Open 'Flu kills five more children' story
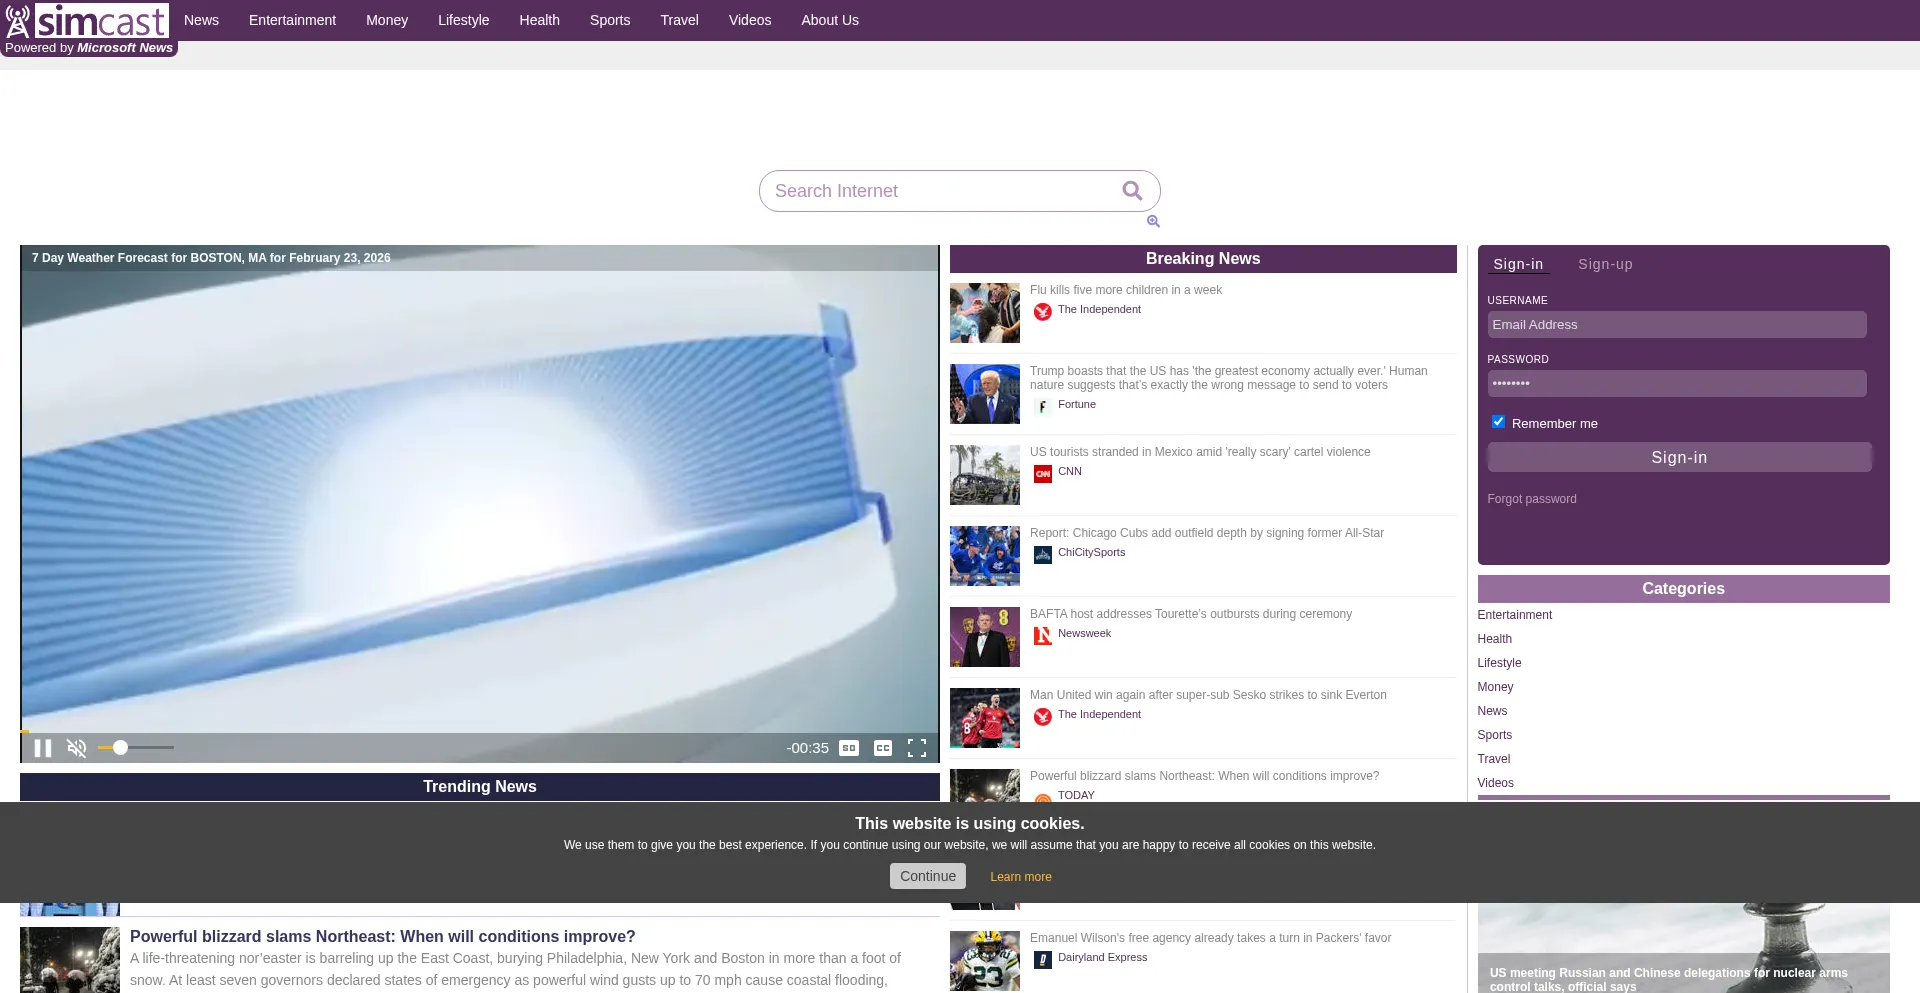This screenshot has height=993, width=1920. click(x=1126, y=290)
